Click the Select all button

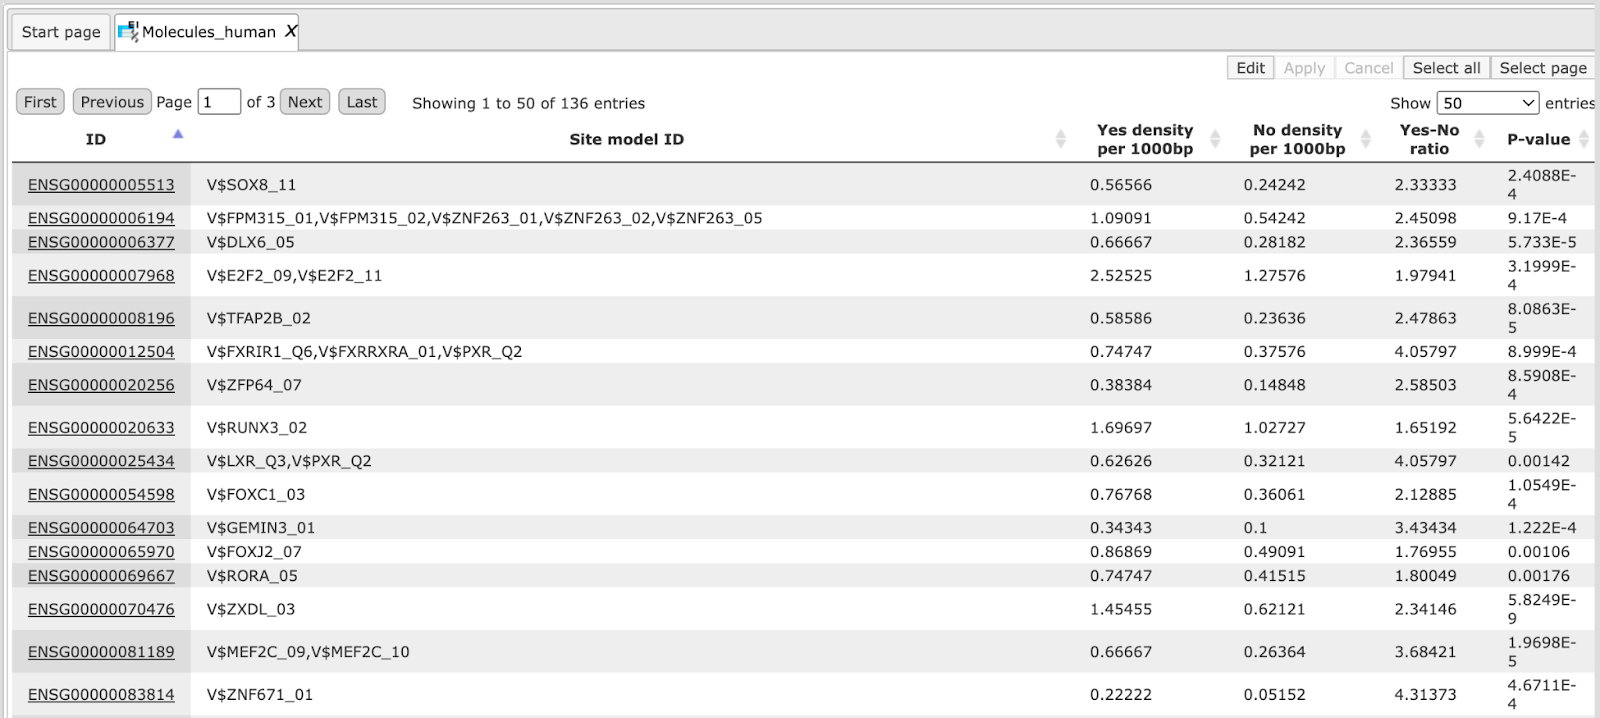1446,68
